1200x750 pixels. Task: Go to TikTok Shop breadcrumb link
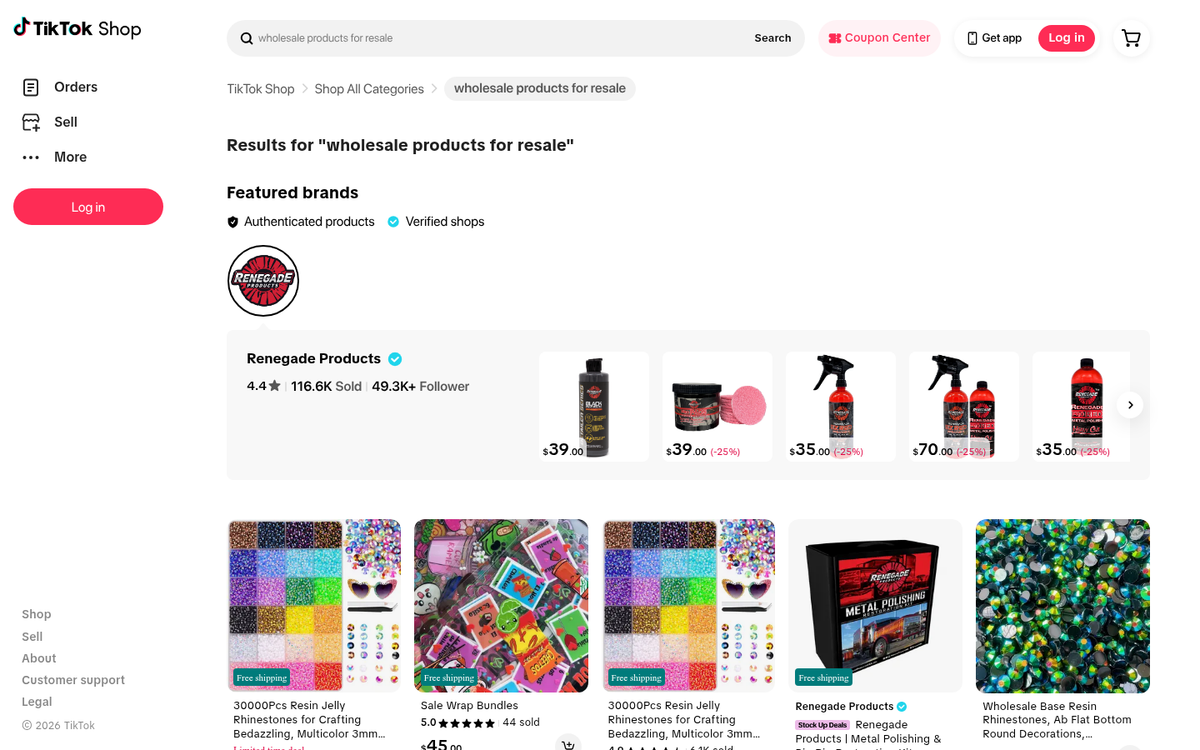(x=260, y=89)
